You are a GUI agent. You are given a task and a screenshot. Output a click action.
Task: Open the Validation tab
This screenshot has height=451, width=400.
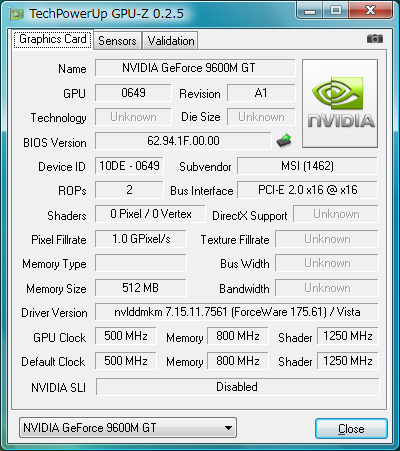(x=171, y=41)
